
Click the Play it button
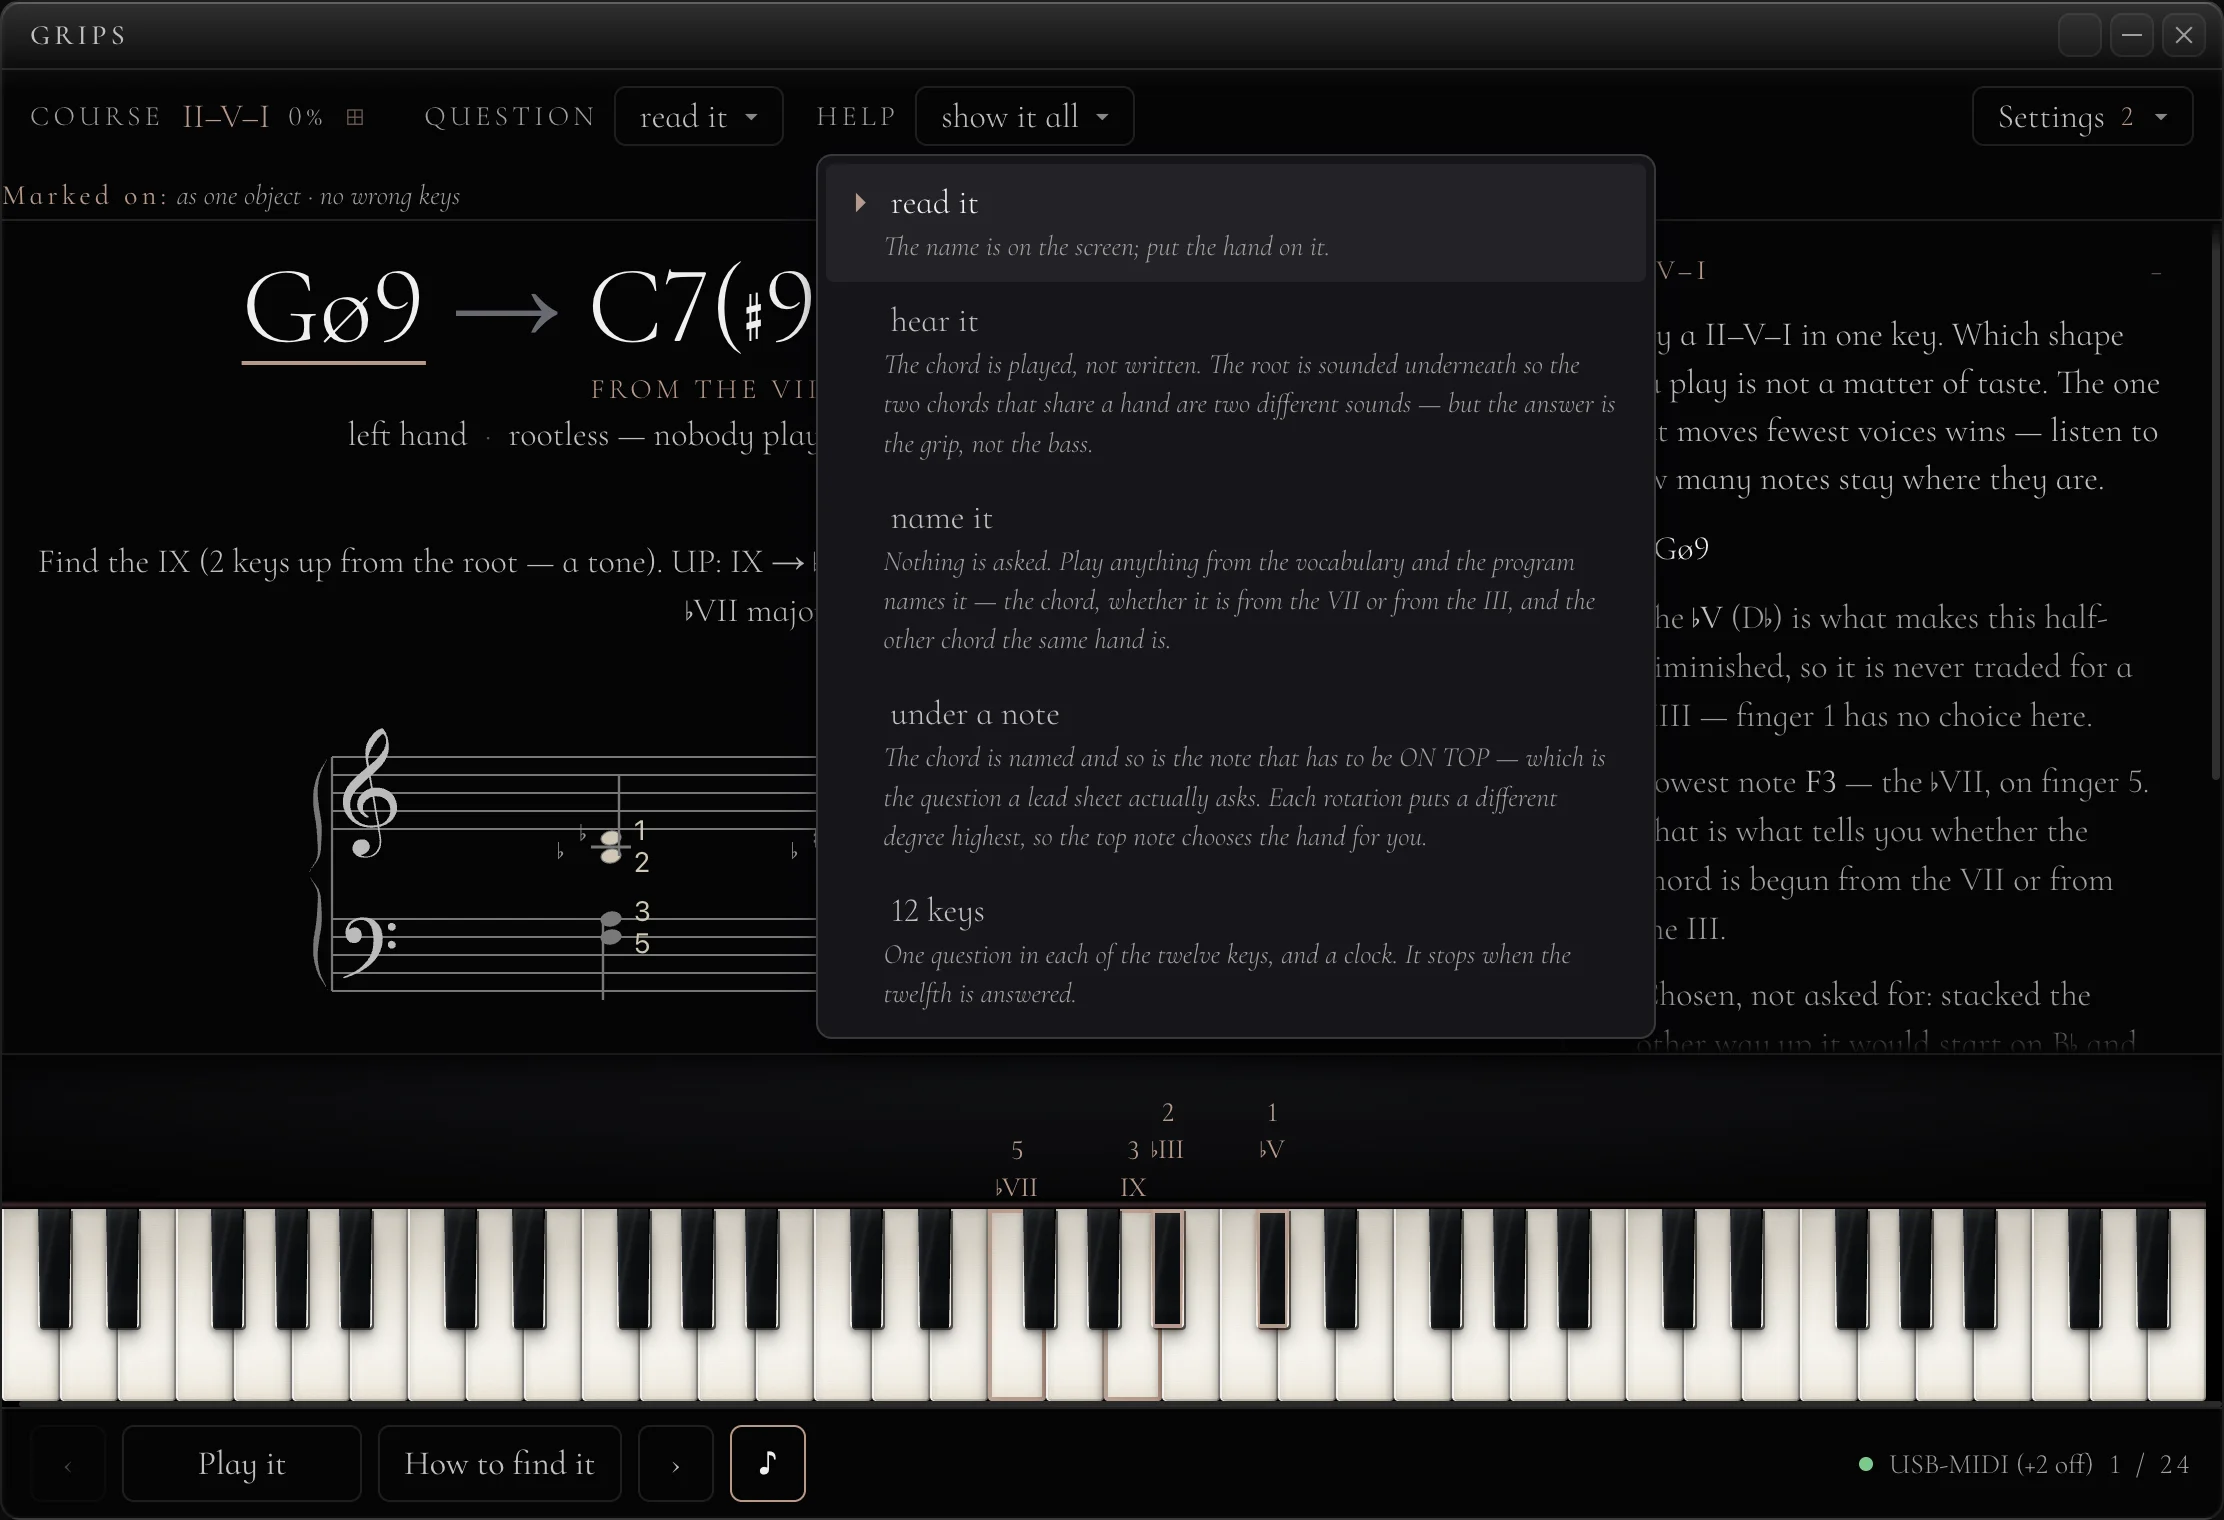point(241,1463)
